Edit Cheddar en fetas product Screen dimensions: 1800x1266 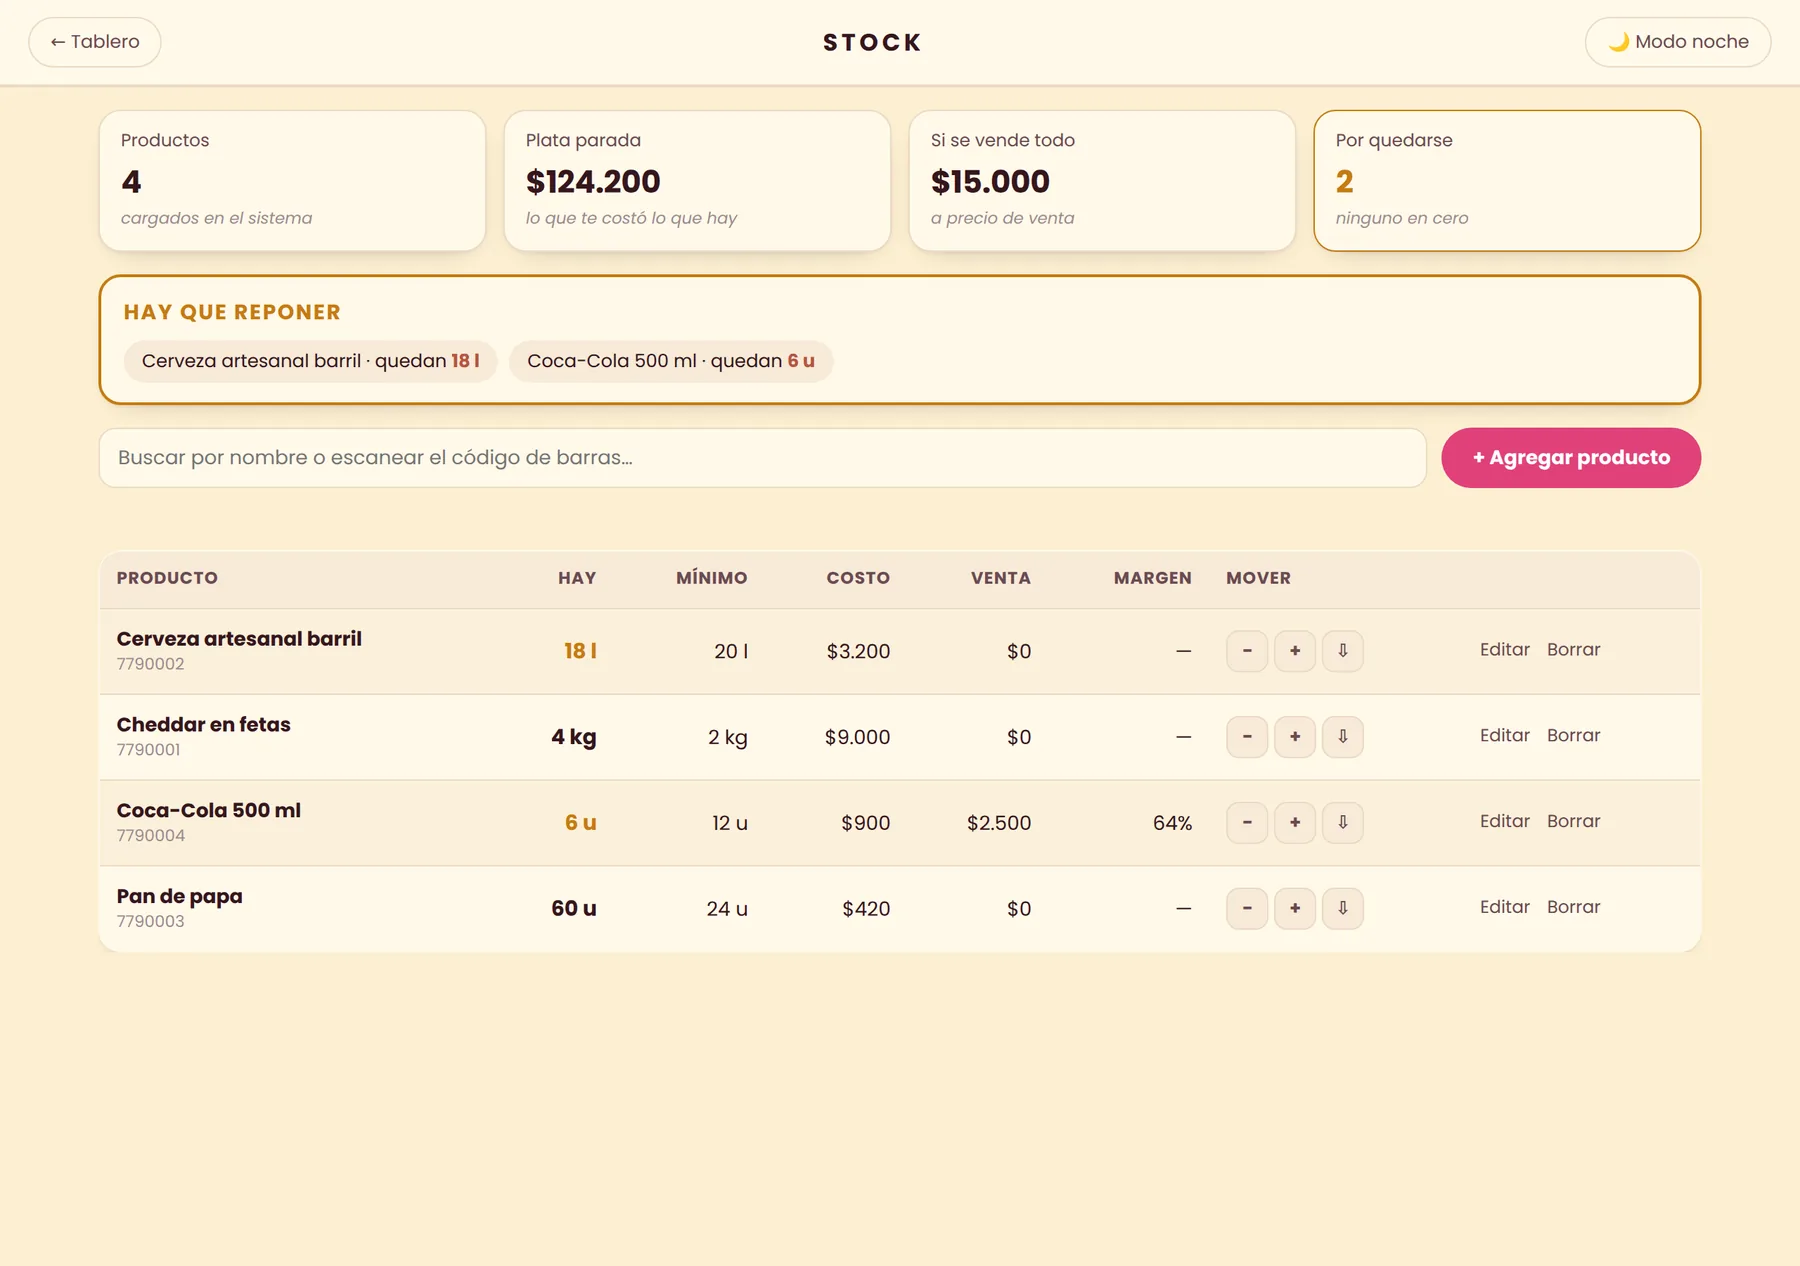[x=1505, y=735]
